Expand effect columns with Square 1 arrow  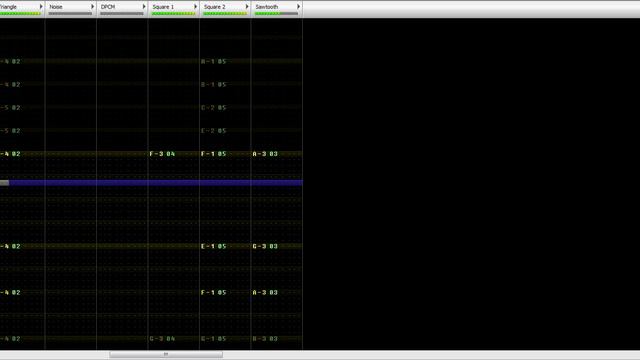(195, 7)
